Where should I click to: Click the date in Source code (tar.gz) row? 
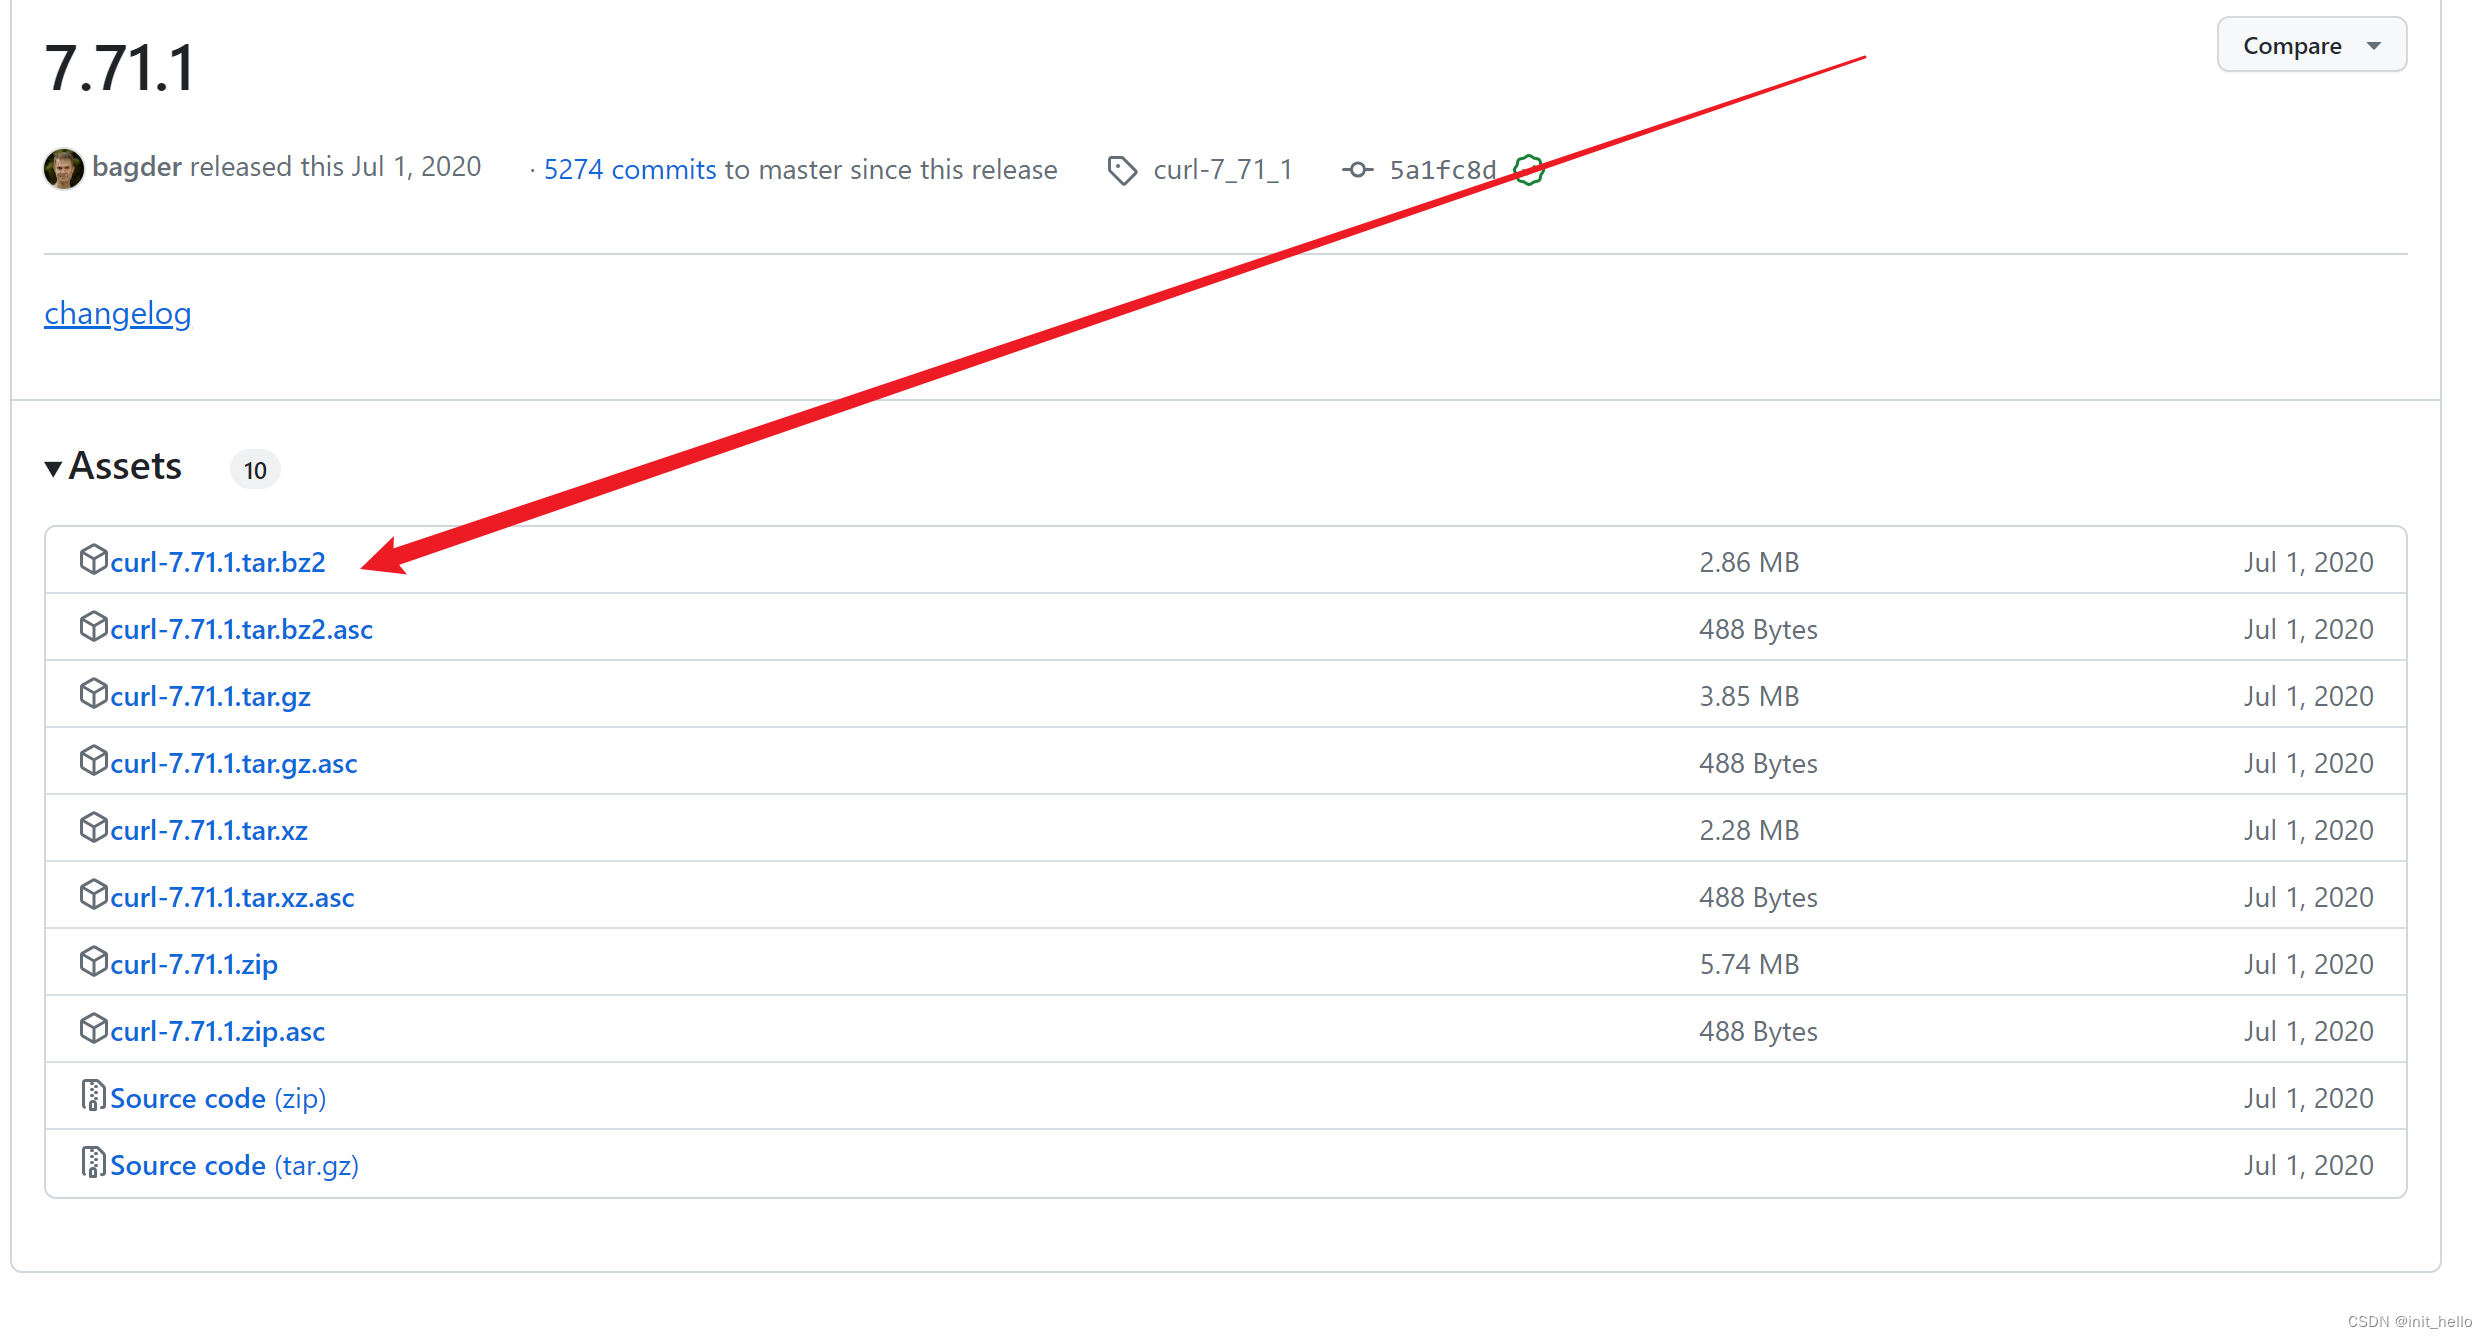2308,1165
